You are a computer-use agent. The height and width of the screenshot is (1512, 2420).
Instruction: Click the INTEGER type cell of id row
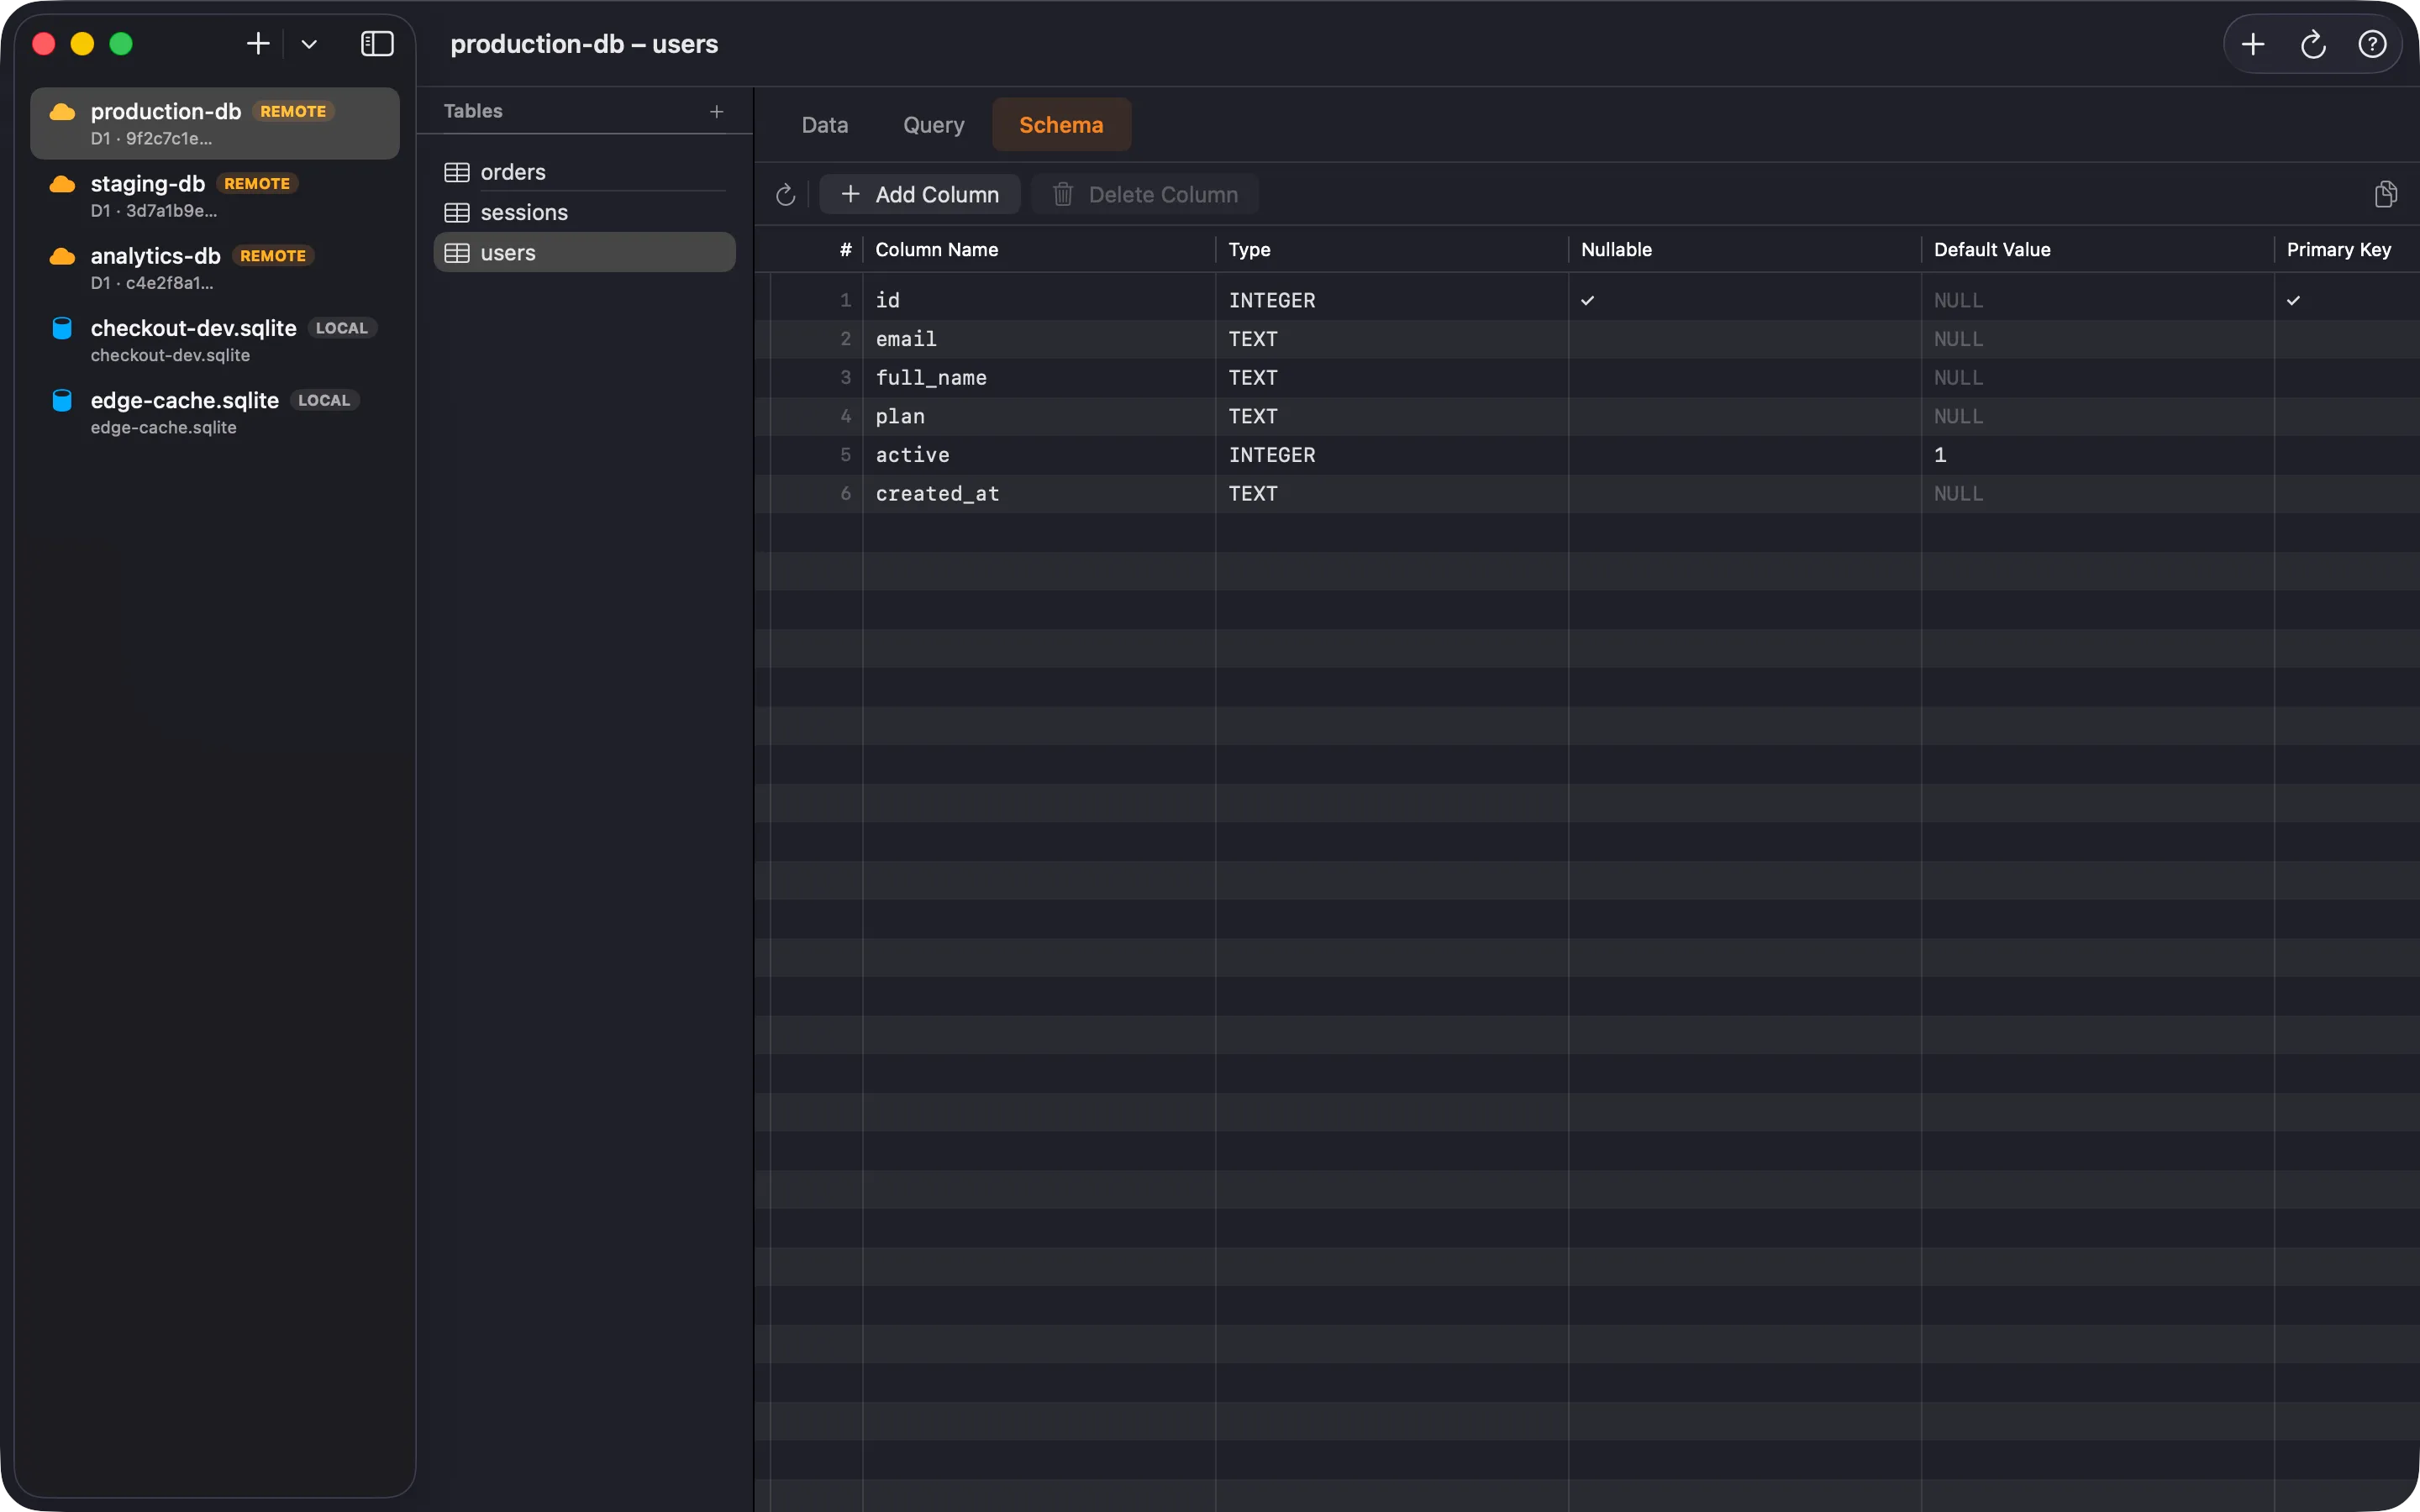(1392, 300)
